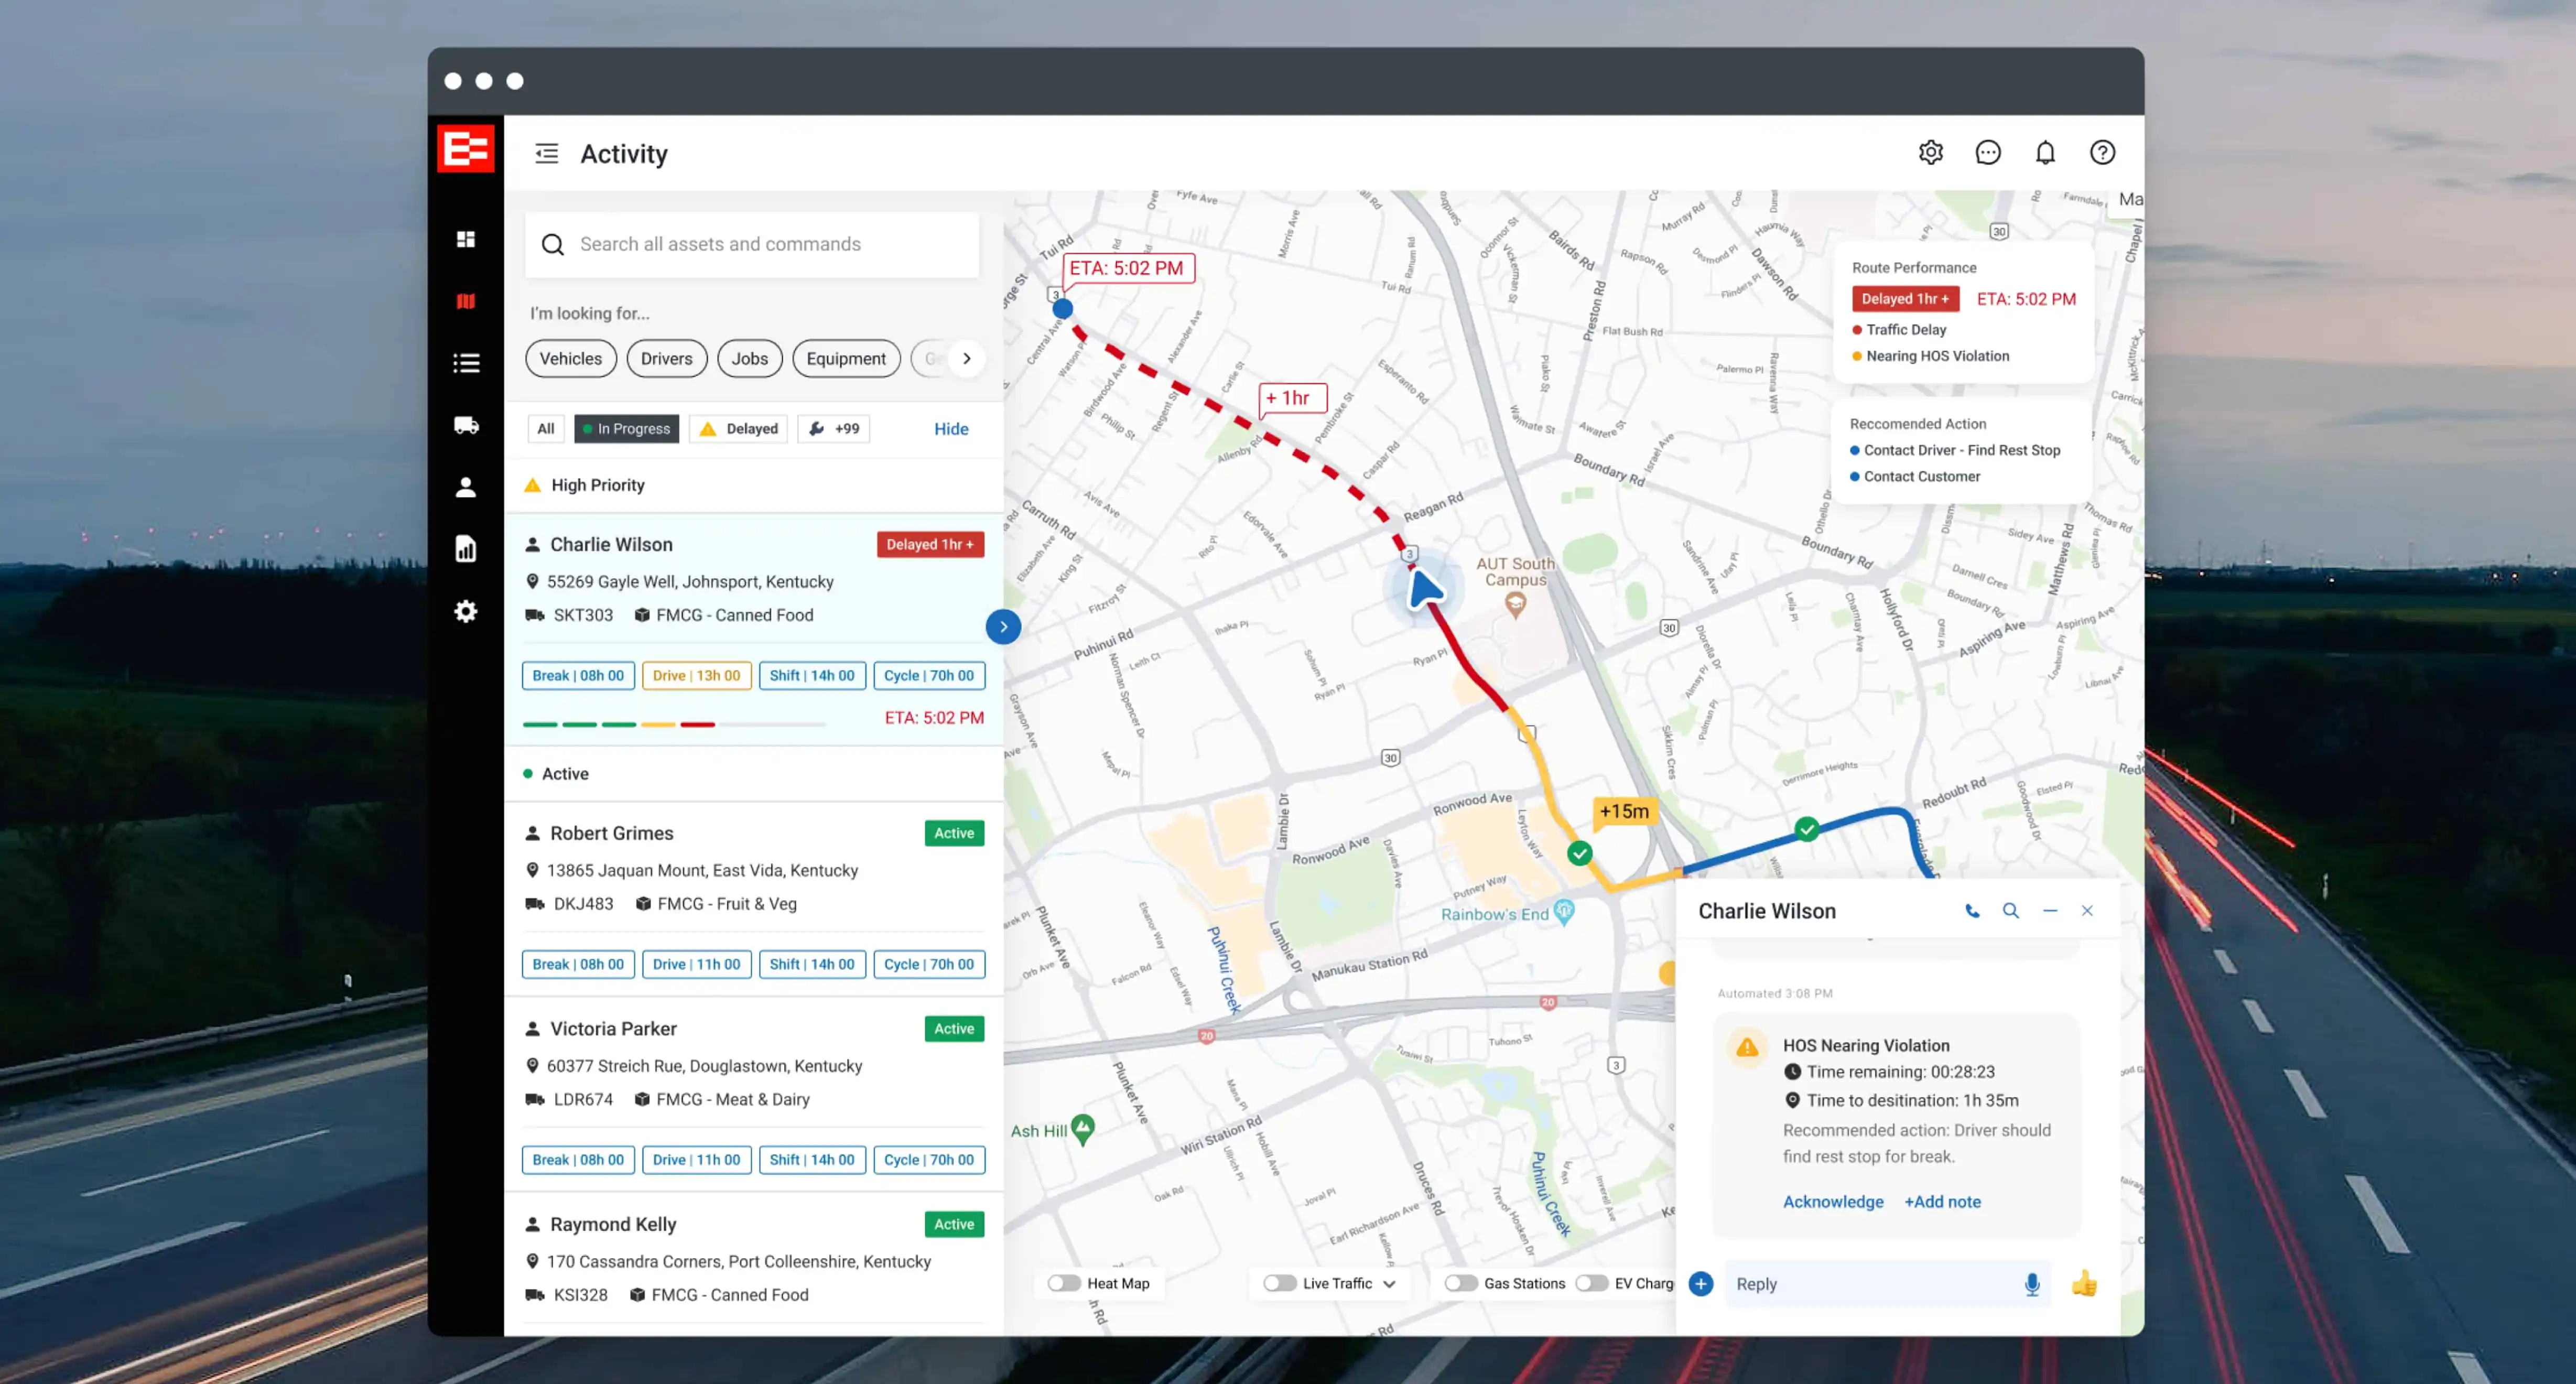Viewport: 2576px width, 1384px height.
Task: Select the red map icon in sidebar
Action: click(x=466, y=301)
